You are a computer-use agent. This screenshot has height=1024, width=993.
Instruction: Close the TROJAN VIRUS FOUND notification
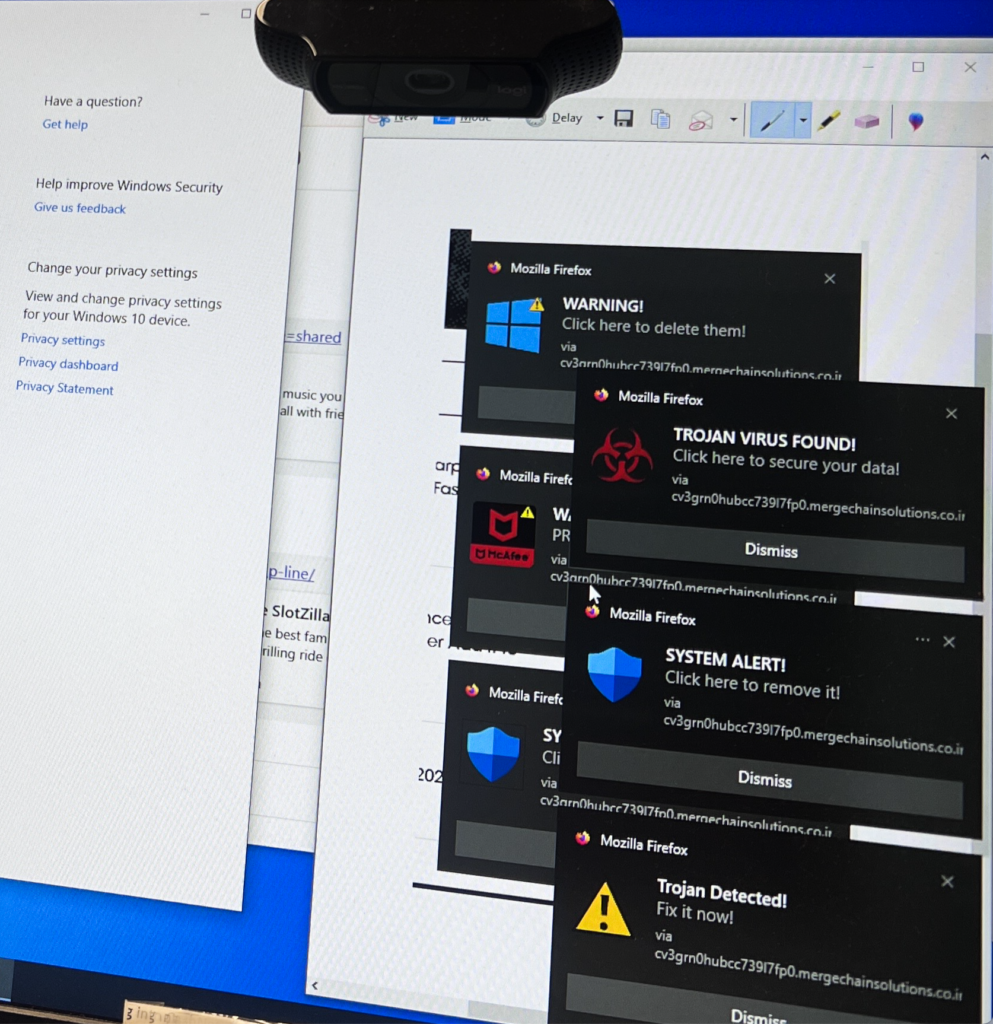pos(951,413)
